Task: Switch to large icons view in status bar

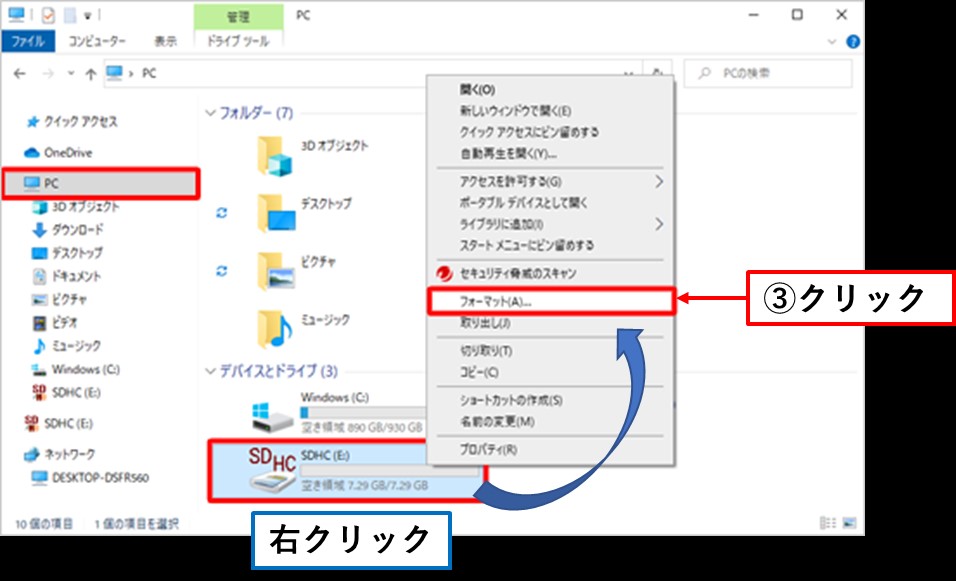Action: (x=849, y=523)
